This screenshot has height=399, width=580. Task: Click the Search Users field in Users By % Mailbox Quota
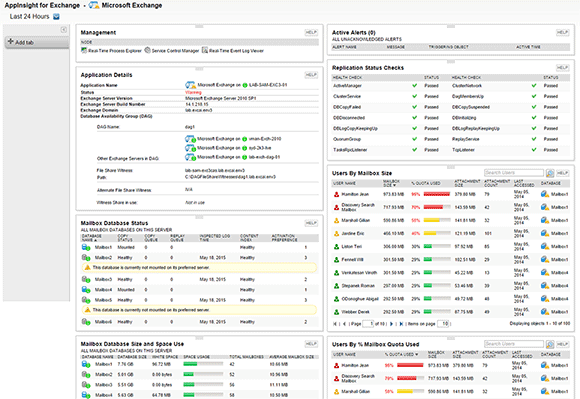[x=514, y=344]
